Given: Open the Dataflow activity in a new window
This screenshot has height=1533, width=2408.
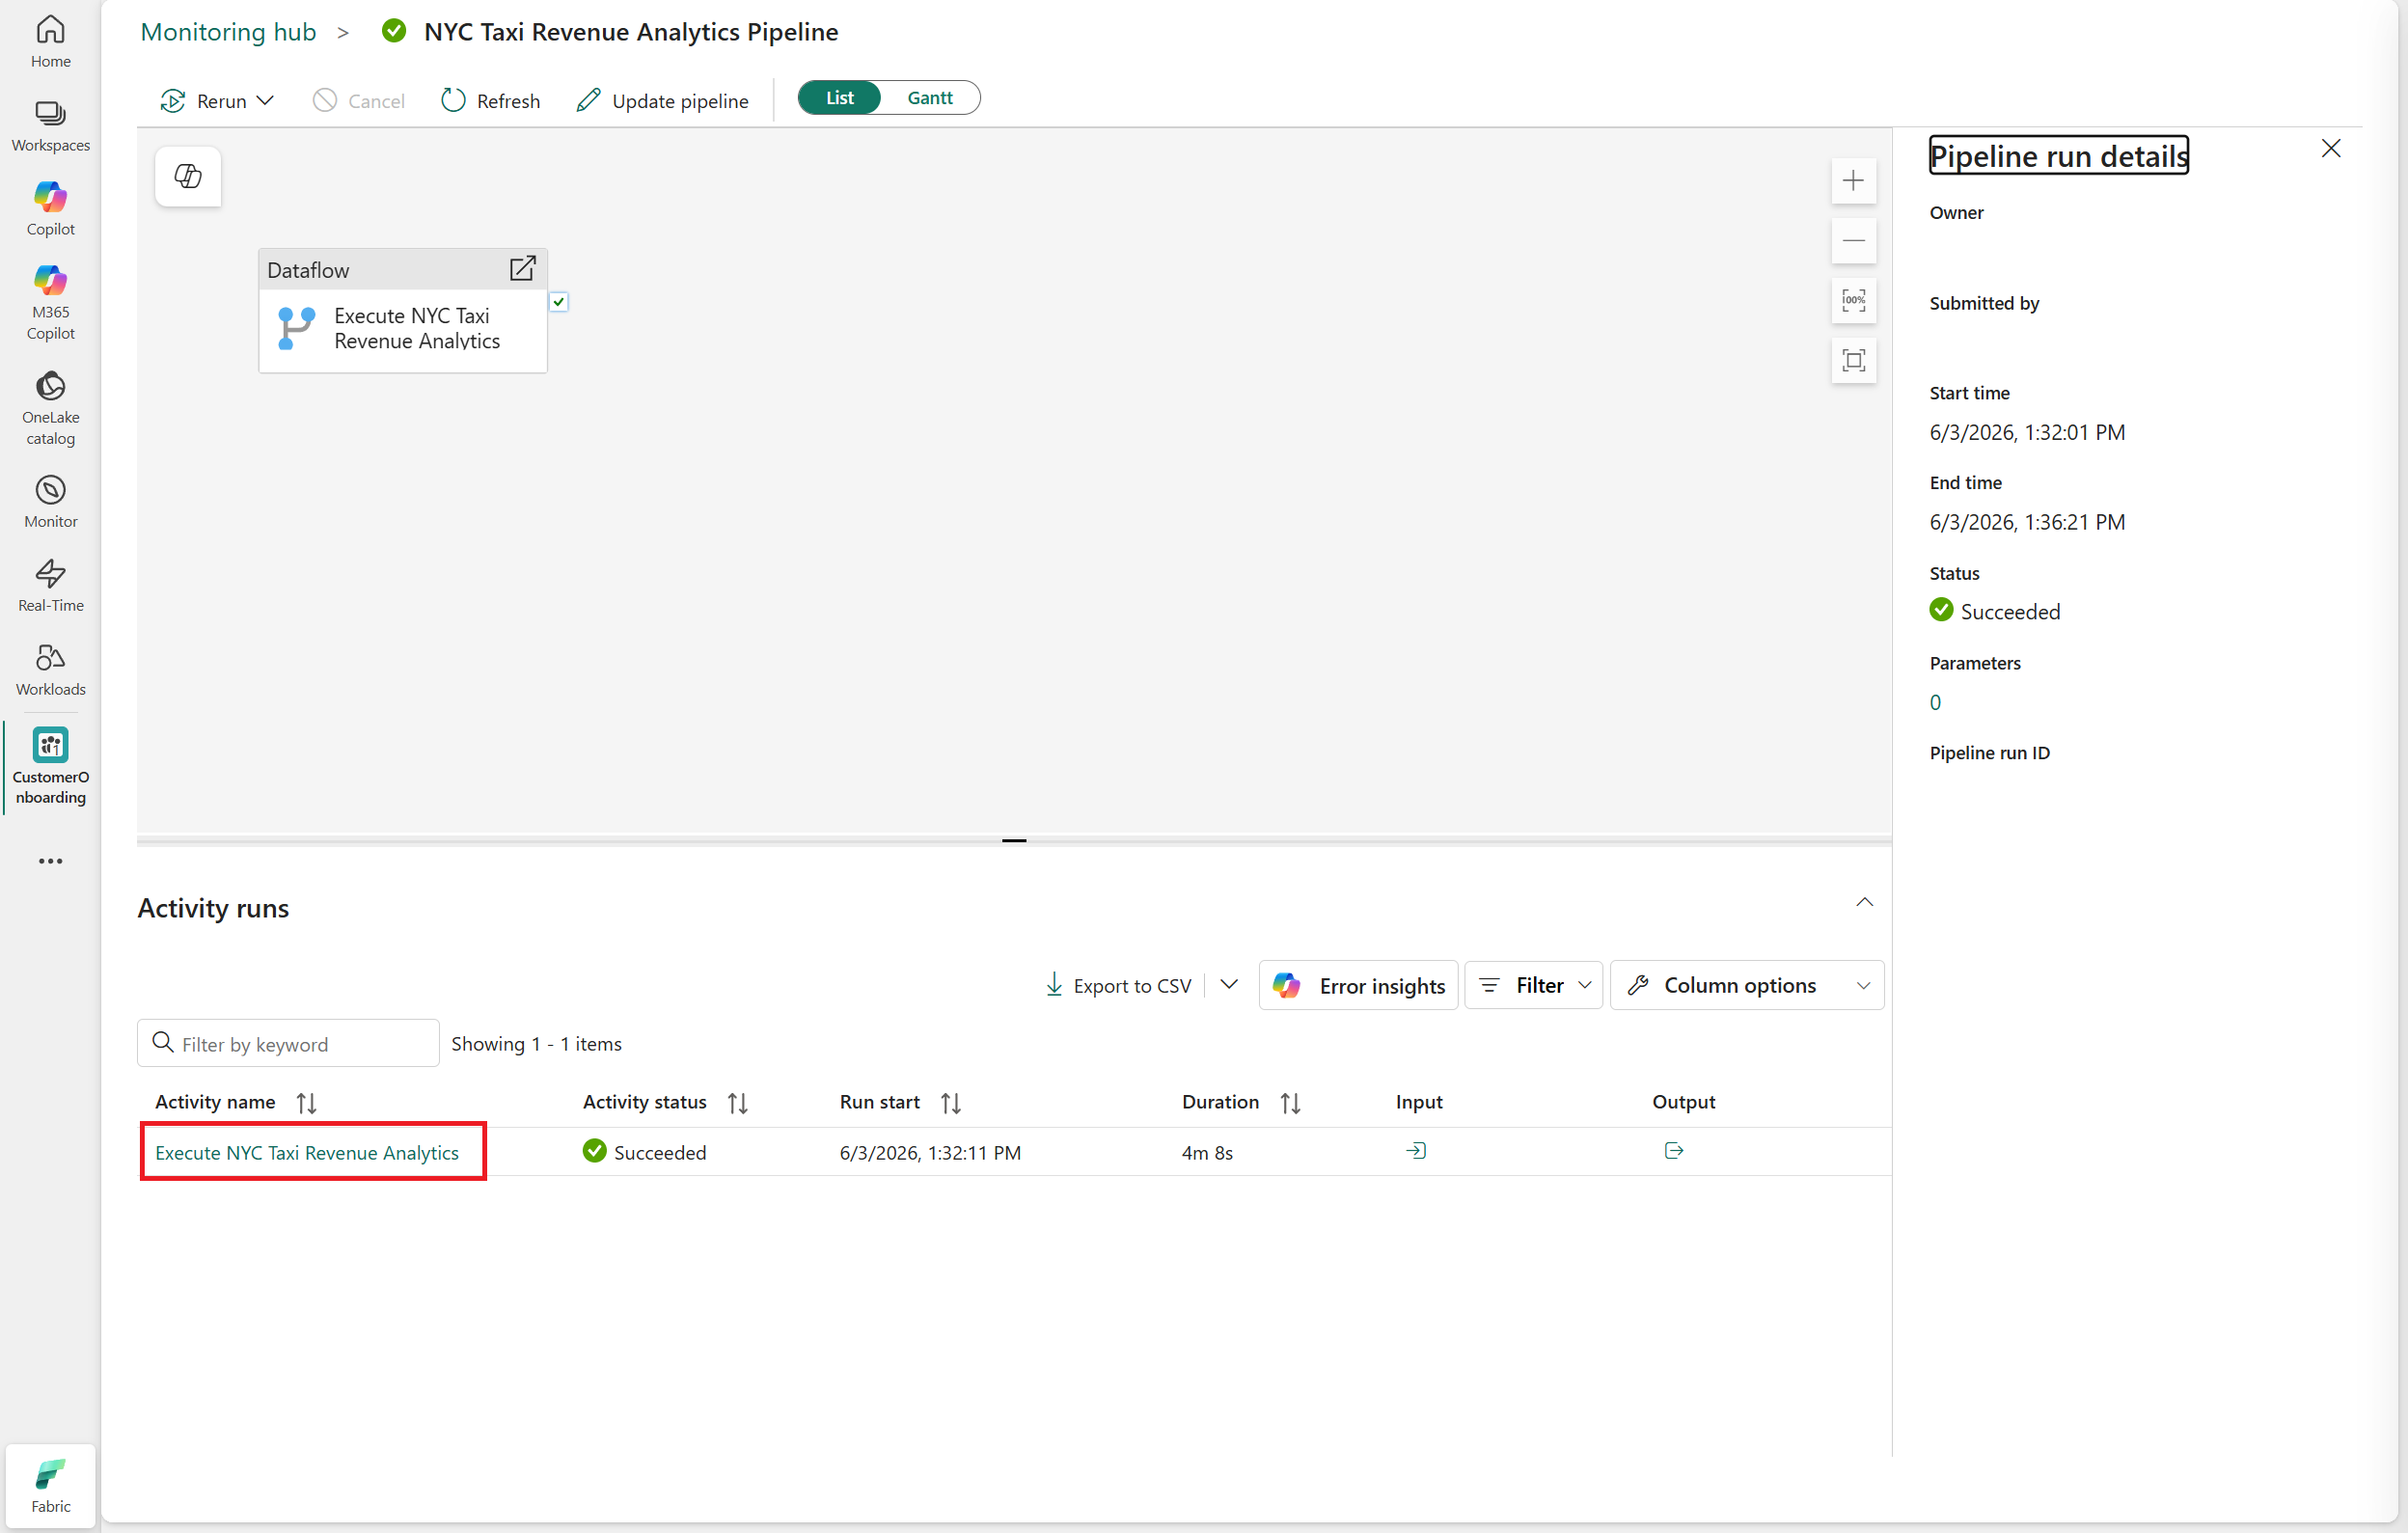Looking at the screenshot, I should click(x=523, y=269).
